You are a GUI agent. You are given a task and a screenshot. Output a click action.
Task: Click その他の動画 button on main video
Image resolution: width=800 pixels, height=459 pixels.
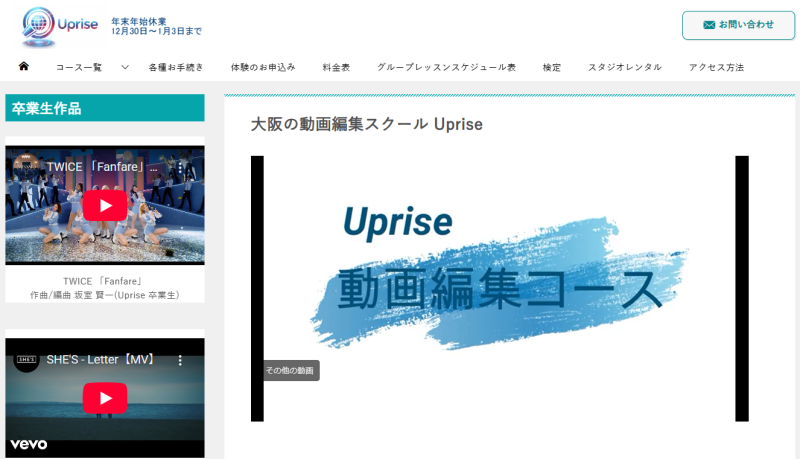(x=290, y=370)
